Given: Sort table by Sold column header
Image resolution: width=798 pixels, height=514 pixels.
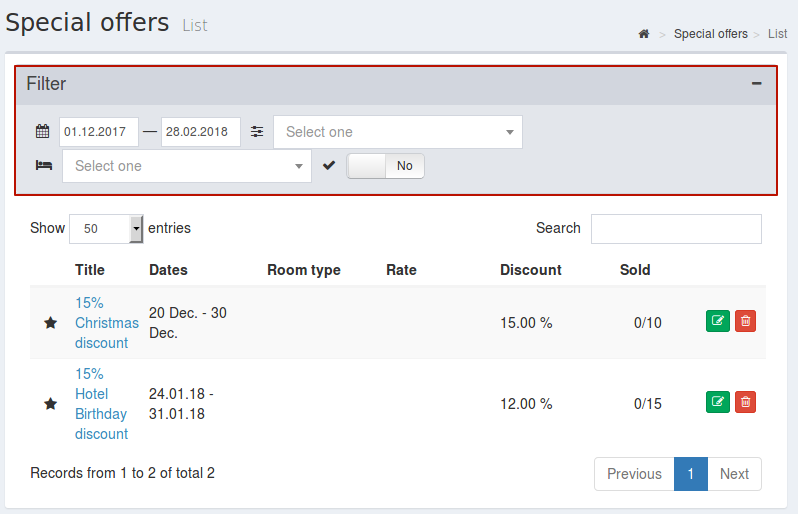Looking at the screenshot, I should pyautogui.click(x=635, y=270).
